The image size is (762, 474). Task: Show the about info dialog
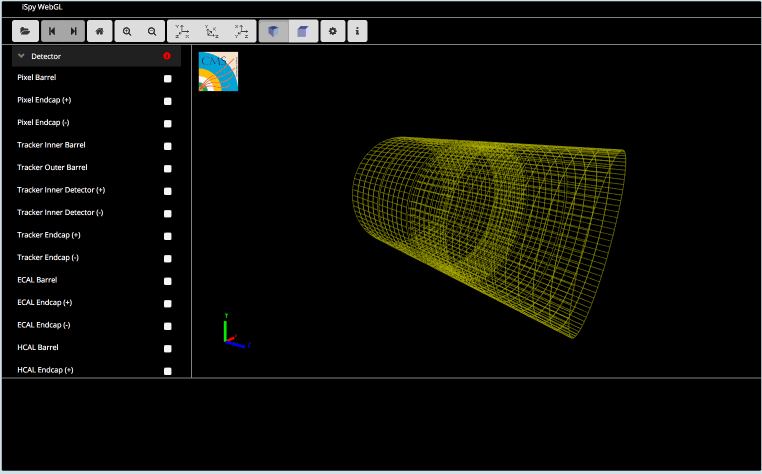coord(356,31)
